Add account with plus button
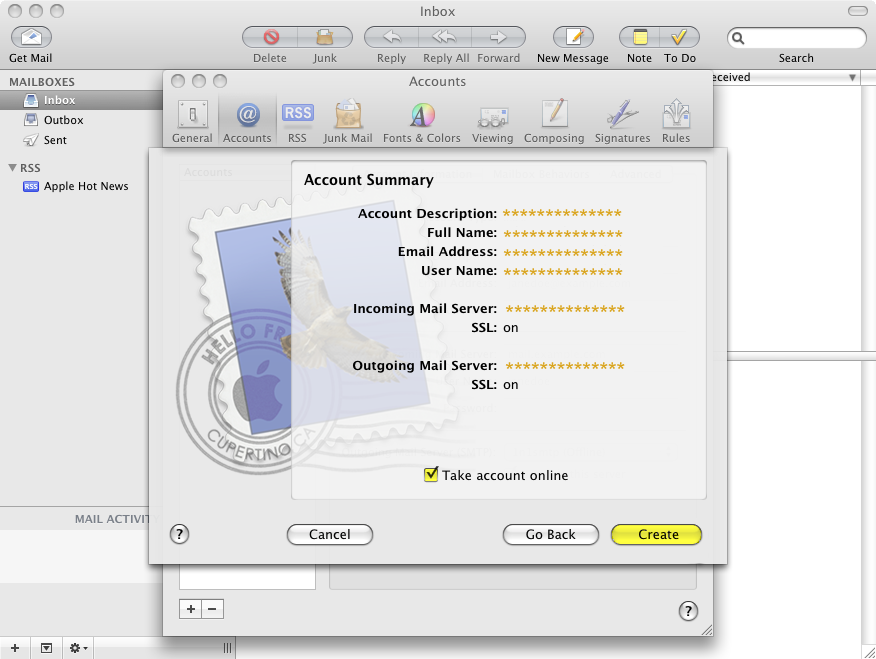876x659 pixels. (x=191, y=609)
